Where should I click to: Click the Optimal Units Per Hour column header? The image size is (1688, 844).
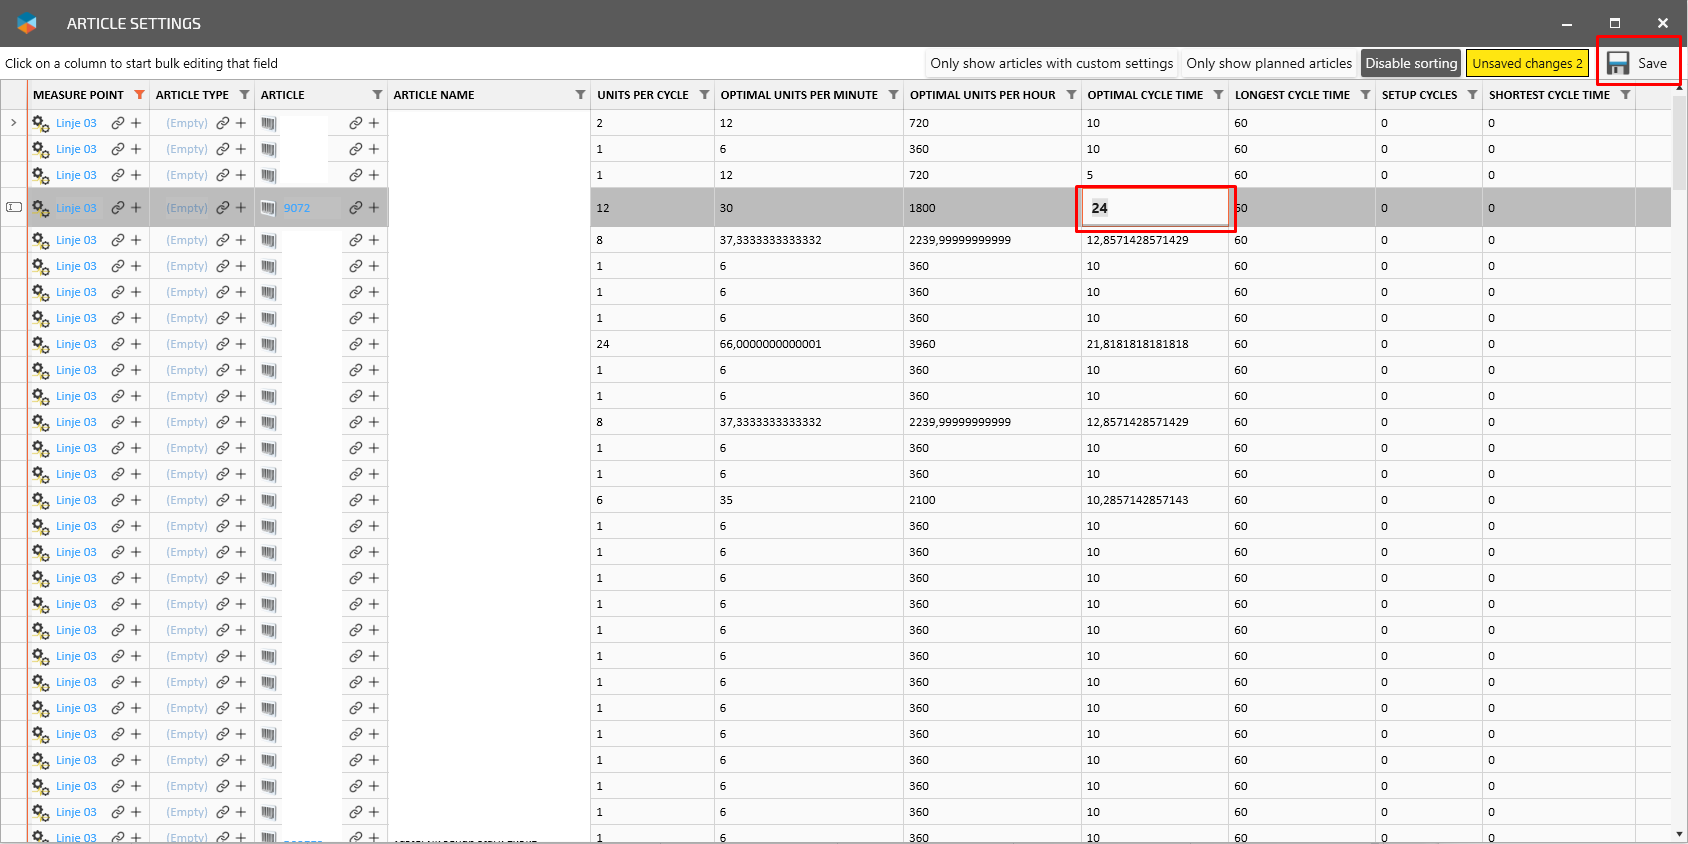click(982, 95)
